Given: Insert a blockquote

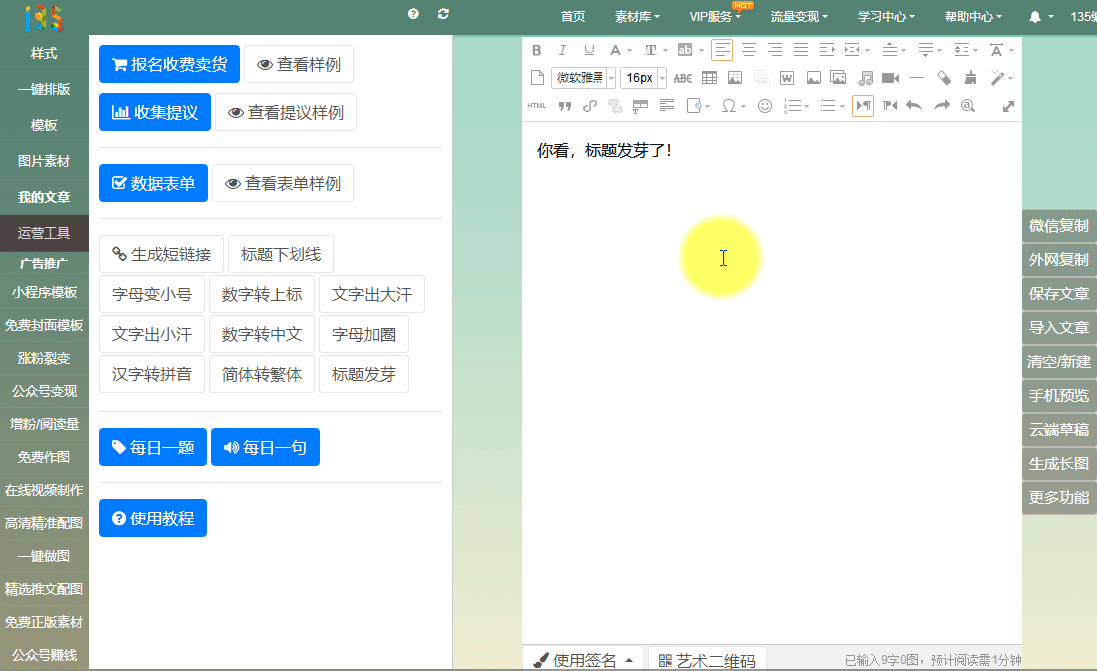Looking at the screenshot, I should point(564,106).
